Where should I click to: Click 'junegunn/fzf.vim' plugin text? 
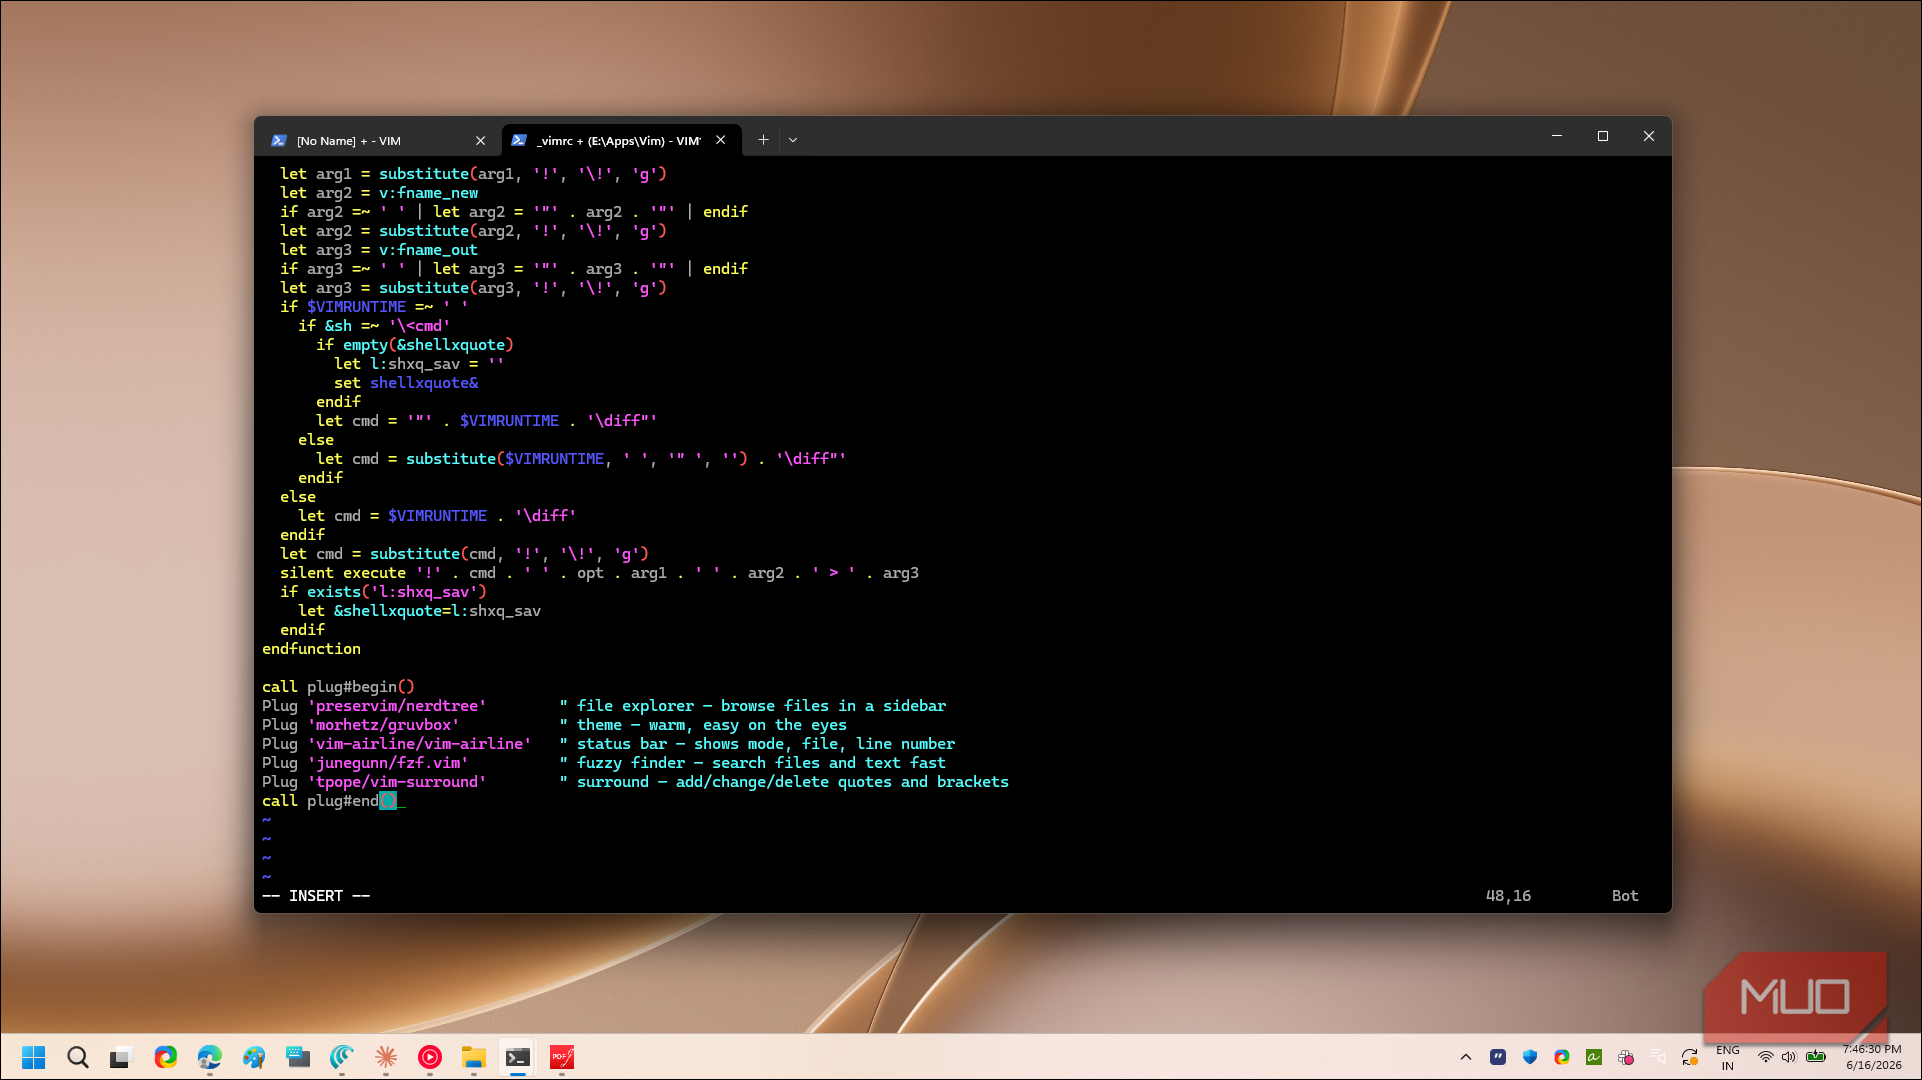pos(387,763)
